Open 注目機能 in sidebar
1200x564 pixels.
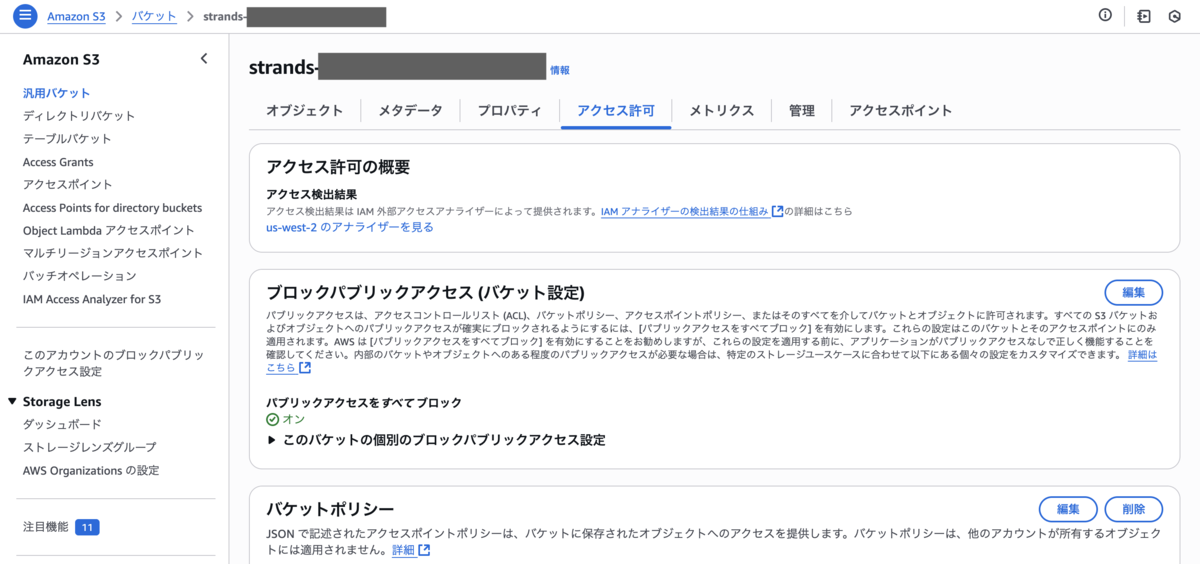pyautogui.click(x=46, y=527)
